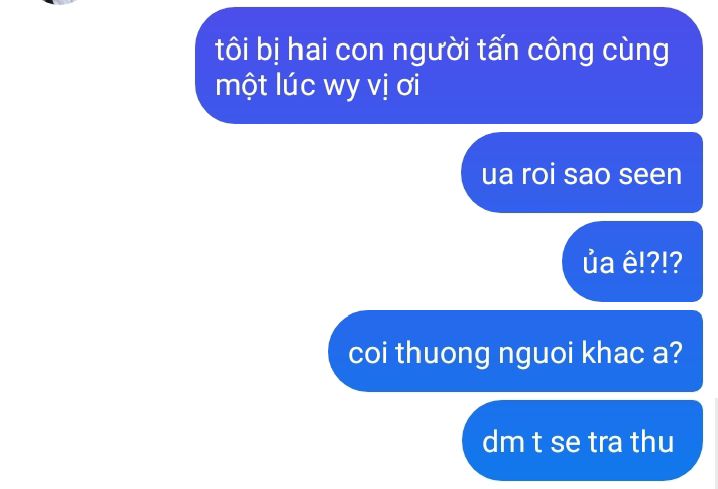
Task: Tap the 'ua roi sao seen' message bubble
Action: pyautogui.click(x=582, y=173)
